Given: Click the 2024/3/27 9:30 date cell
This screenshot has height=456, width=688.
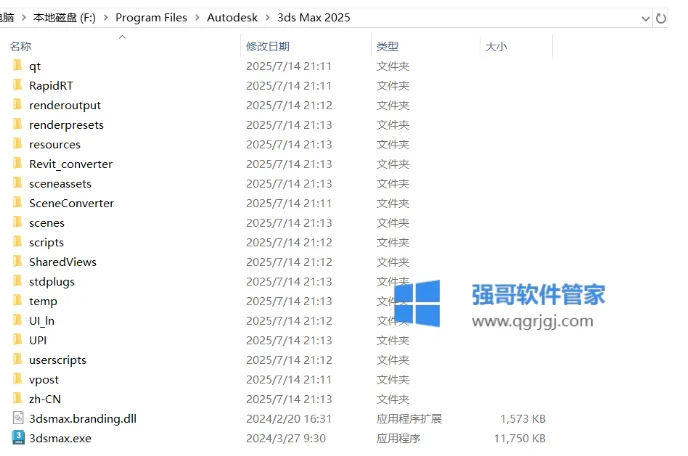Looking at the screenshot, I should 286,438.
